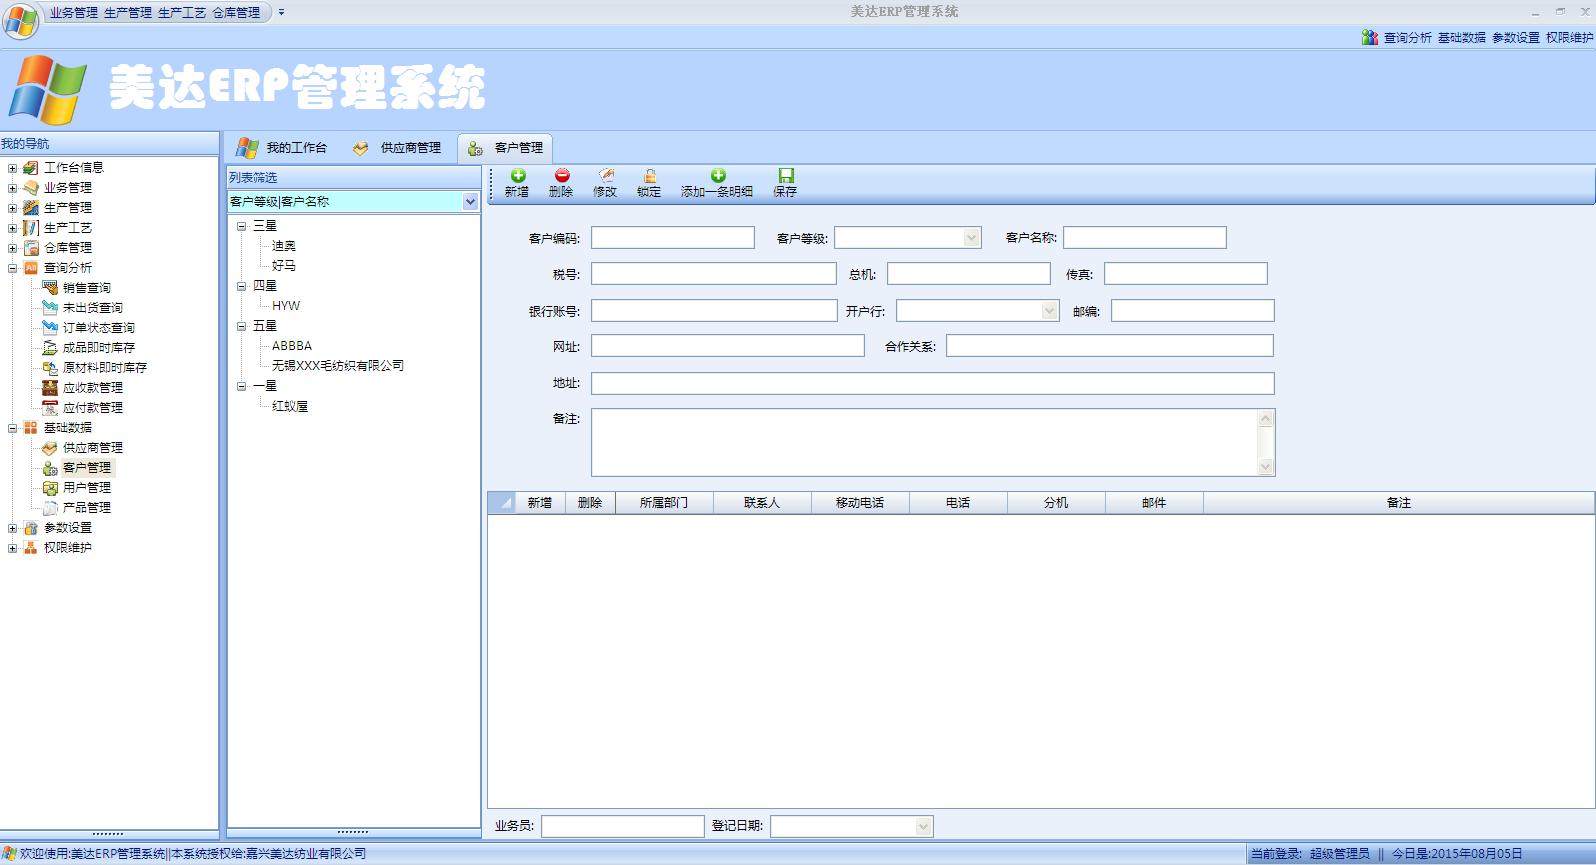This screenshot has height=865, width=1596.
Task: Select 客户管理 in navigation tree
Action: point(87,468)
